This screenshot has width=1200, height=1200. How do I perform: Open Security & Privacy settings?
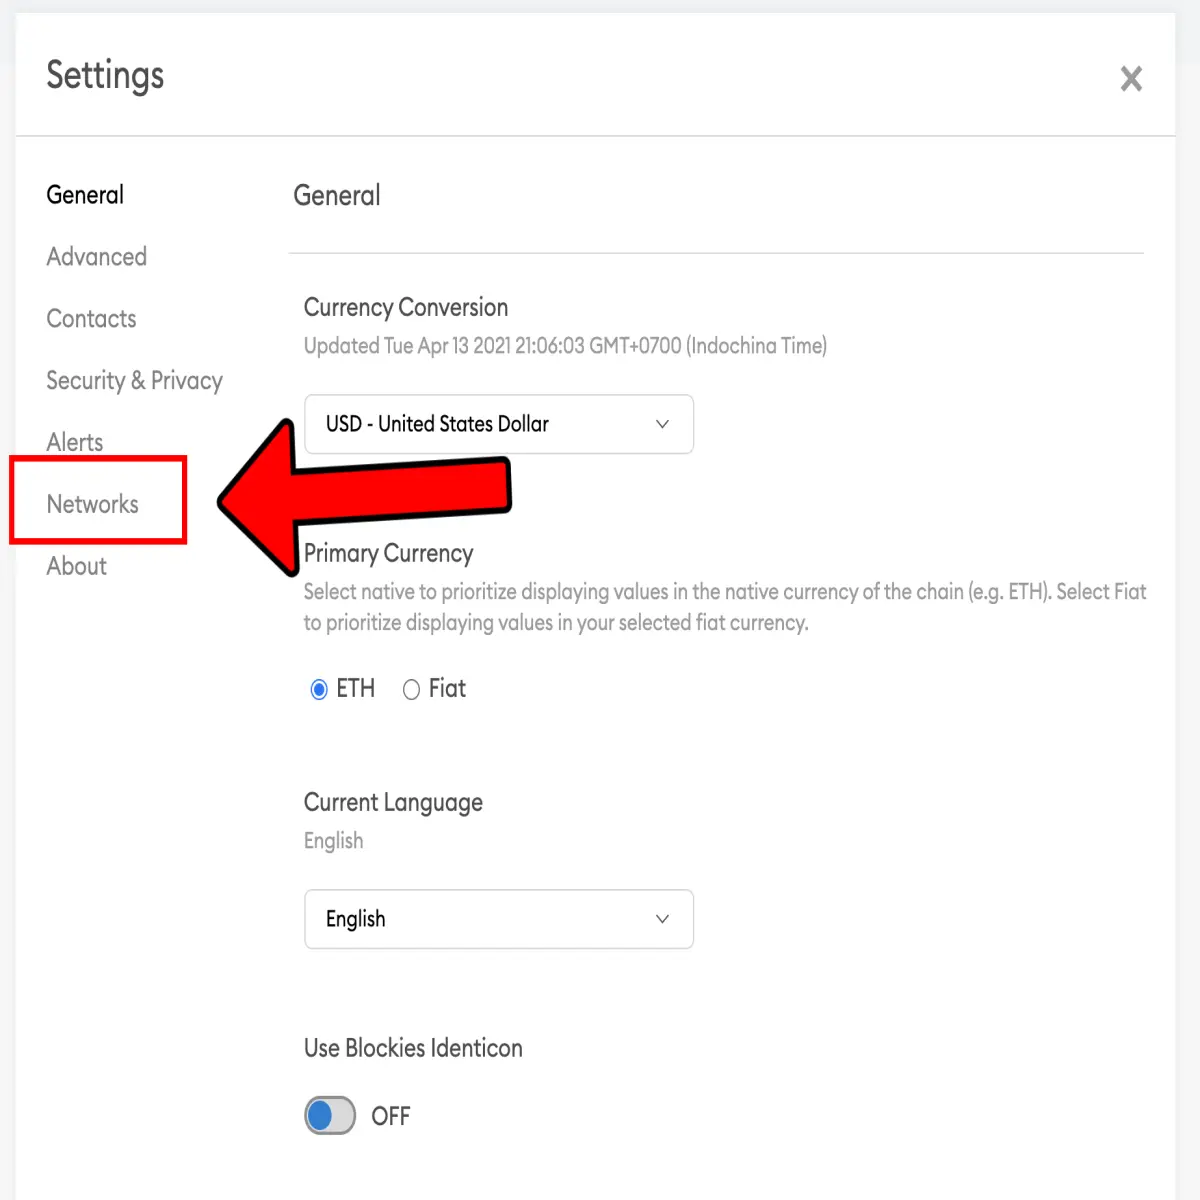(134, 381)
